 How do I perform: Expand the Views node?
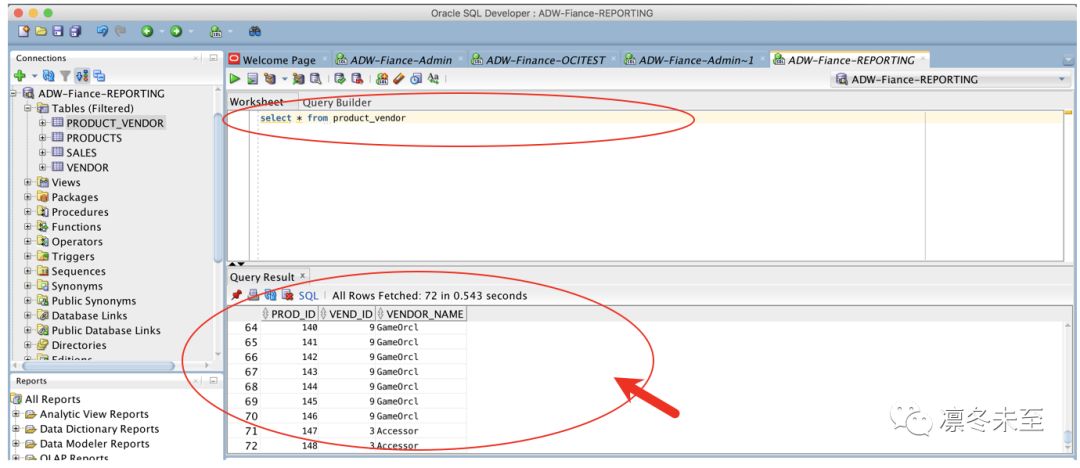pyautogui.click(x=28, y=183)
